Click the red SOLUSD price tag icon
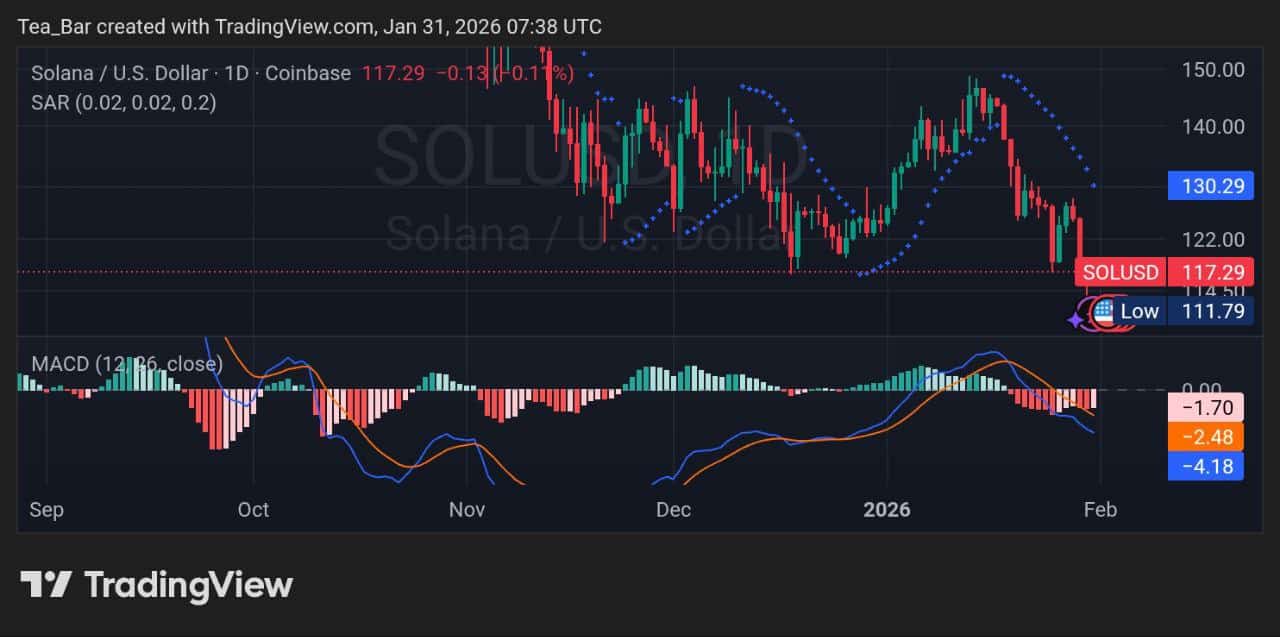Image resolution: width=1280 pixels, height=637 pixels. 1120,272
